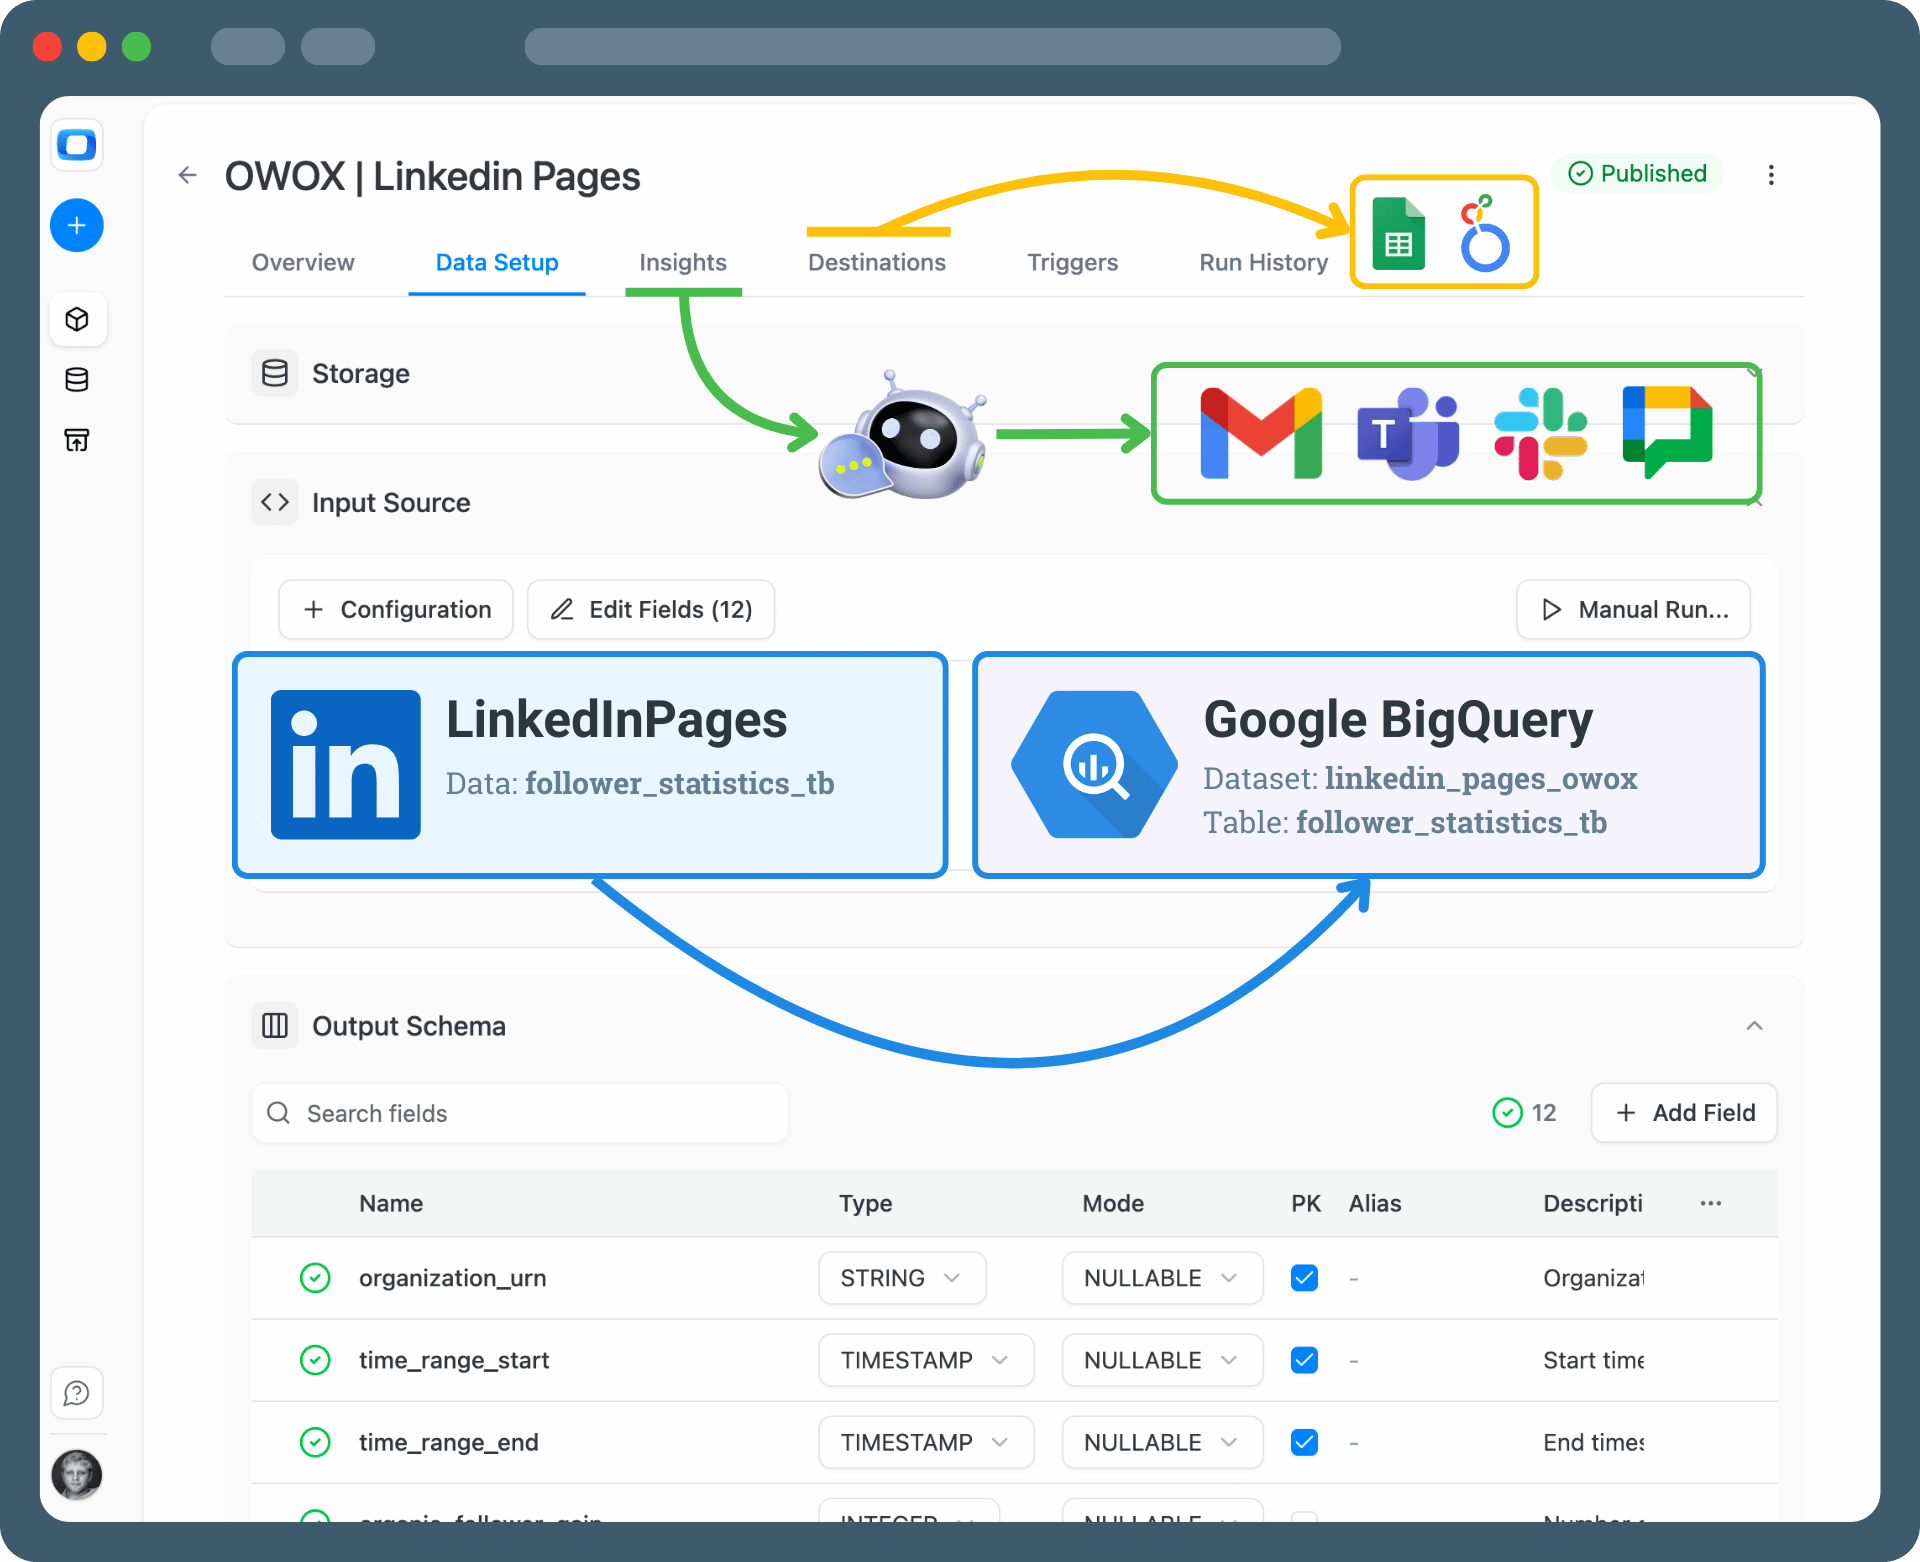Click the blue plus create button in sidebar
This screenshot has height=1562, width=1920.
(77, 225)
